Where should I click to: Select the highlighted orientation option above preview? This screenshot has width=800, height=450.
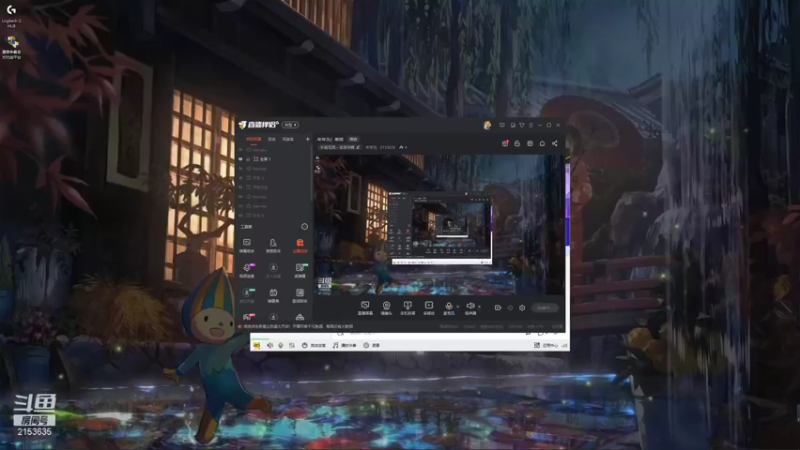(353, 139)
